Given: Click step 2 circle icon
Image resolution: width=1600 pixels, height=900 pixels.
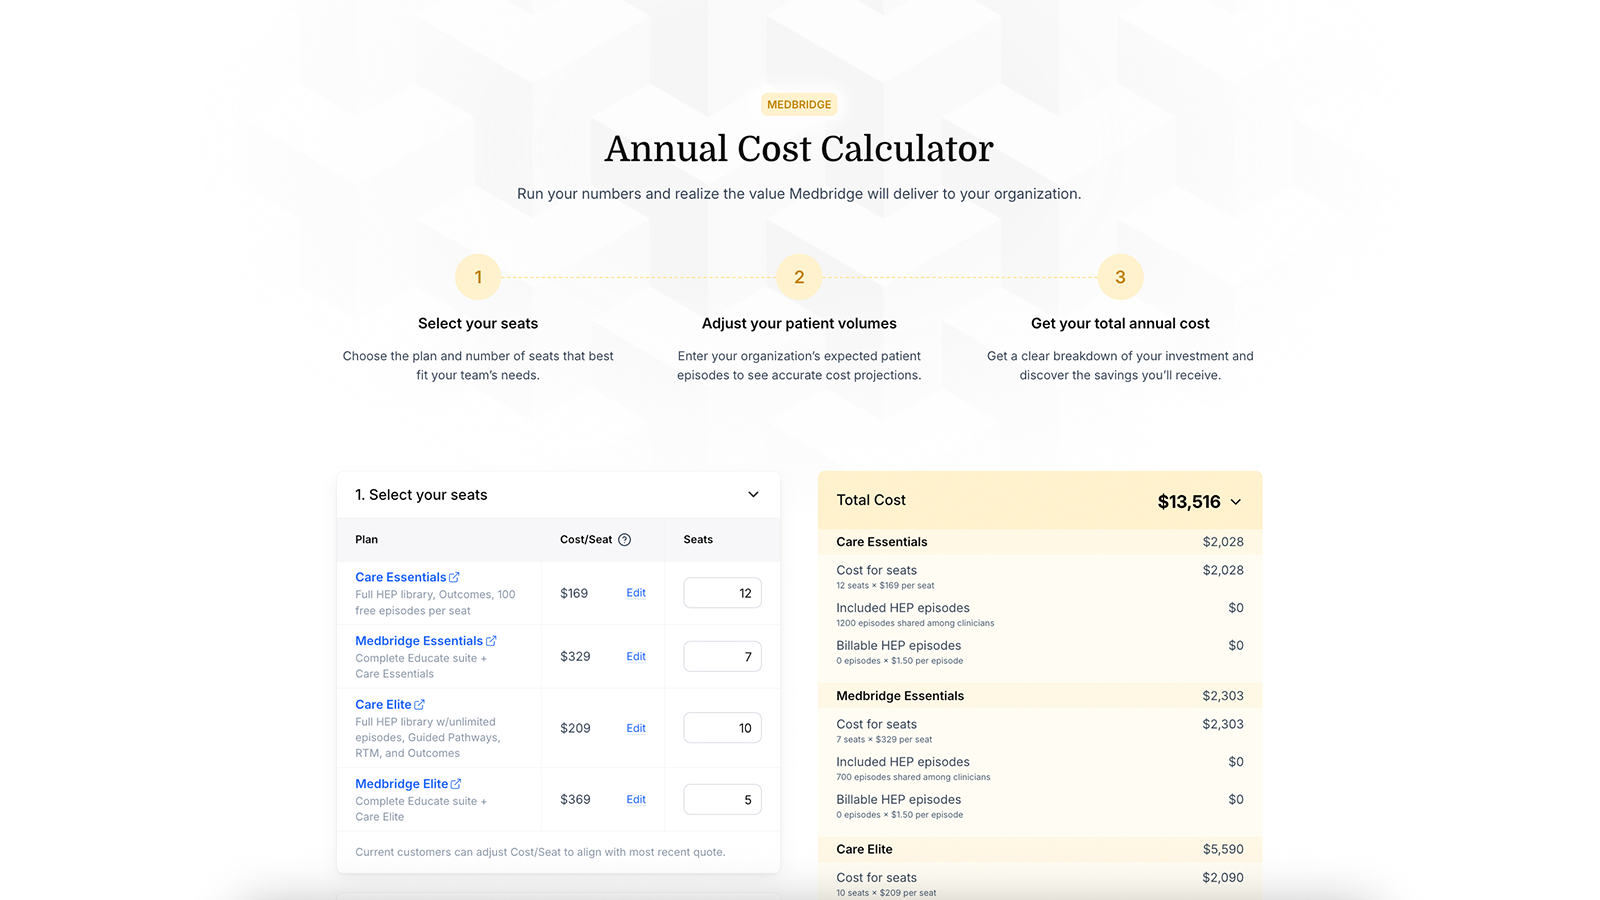Looking at the screenshot, I should pos(799,277).
